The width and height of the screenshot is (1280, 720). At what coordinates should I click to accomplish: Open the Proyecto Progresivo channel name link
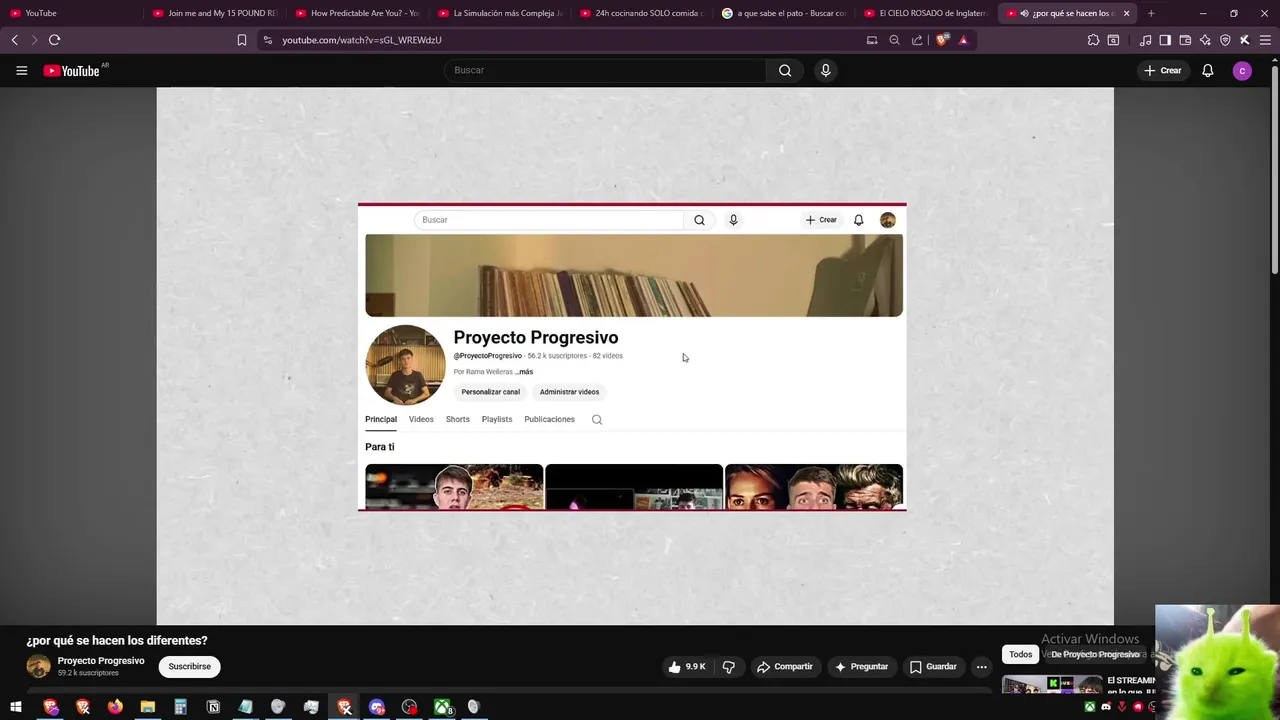pyautogui.click(x=101, y=661)
